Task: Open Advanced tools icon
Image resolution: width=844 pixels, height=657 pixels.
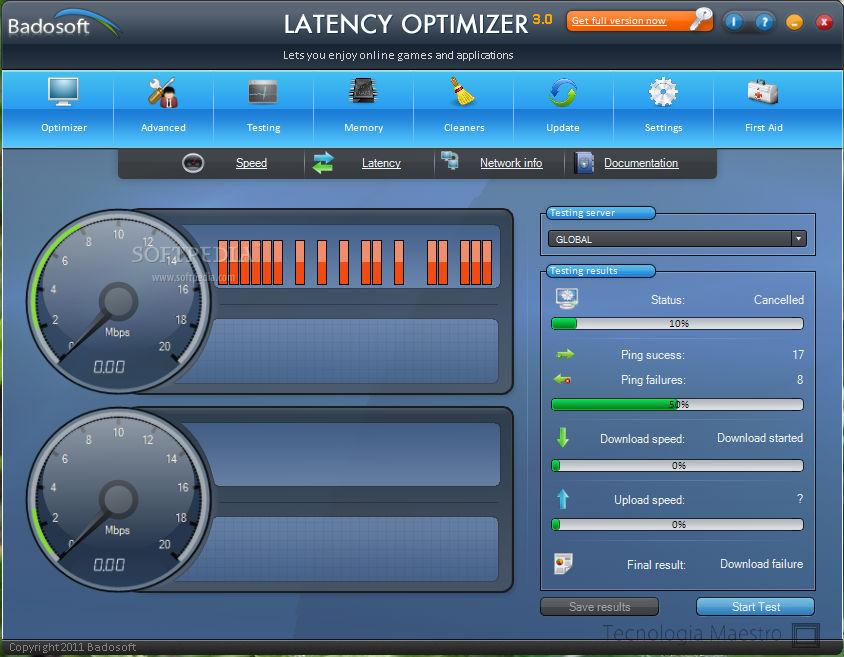Action: point(163,92)
